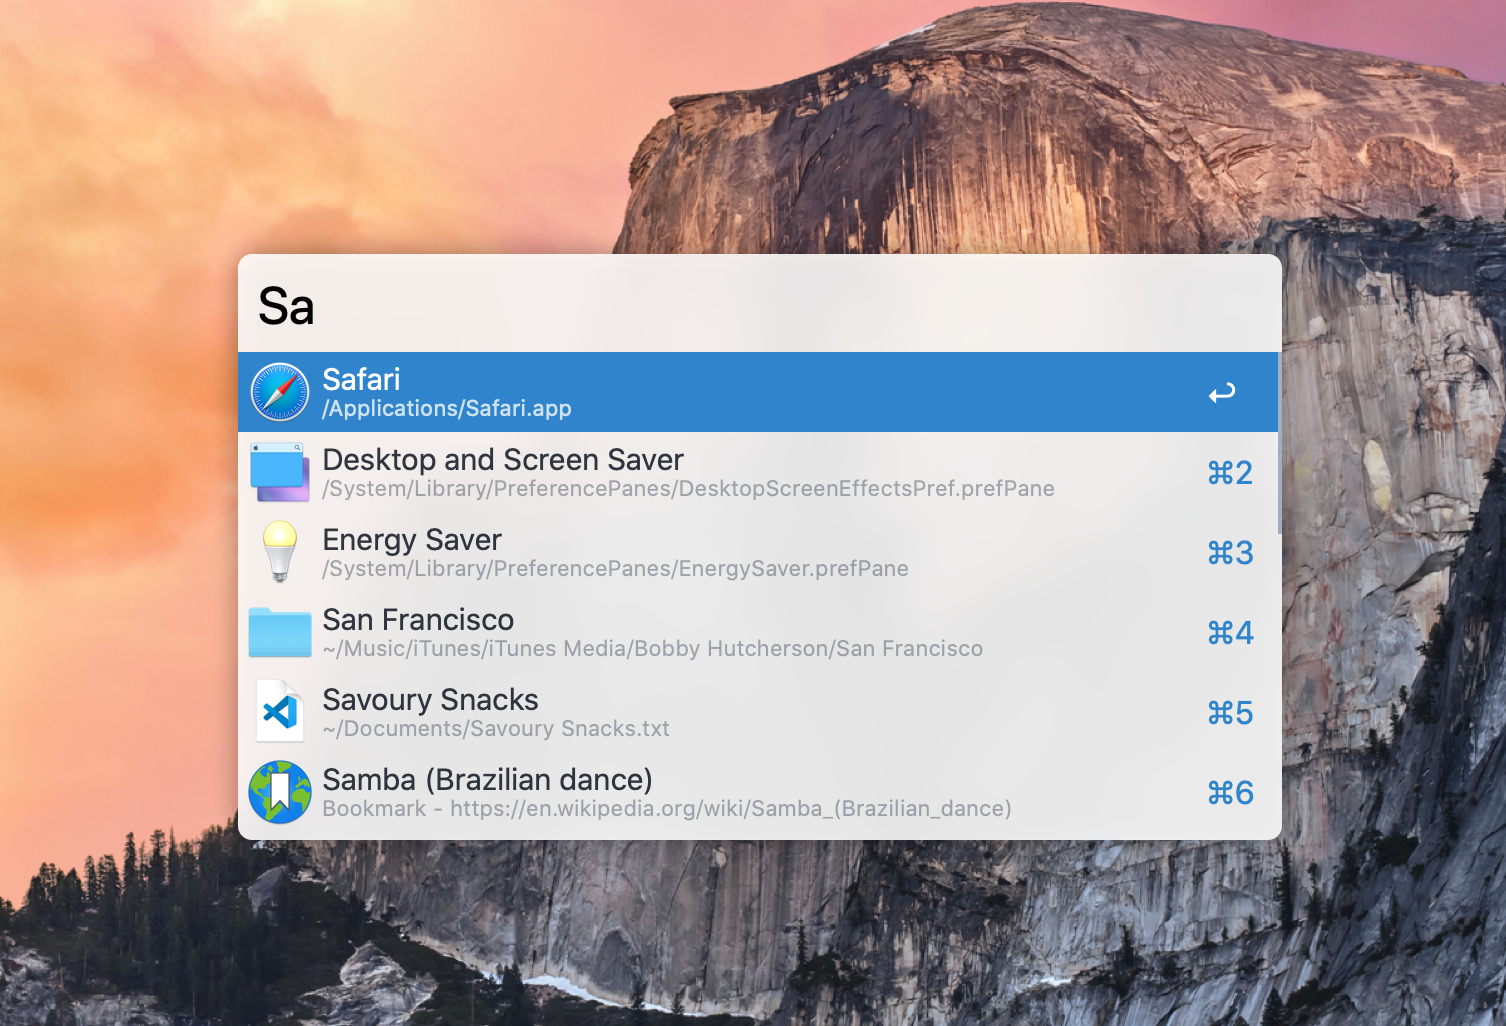Image resolution: width=1506 pixels, height=1026 pixels.
Task: Click the return arrow on Safari row
Action: coord(1222,393)
